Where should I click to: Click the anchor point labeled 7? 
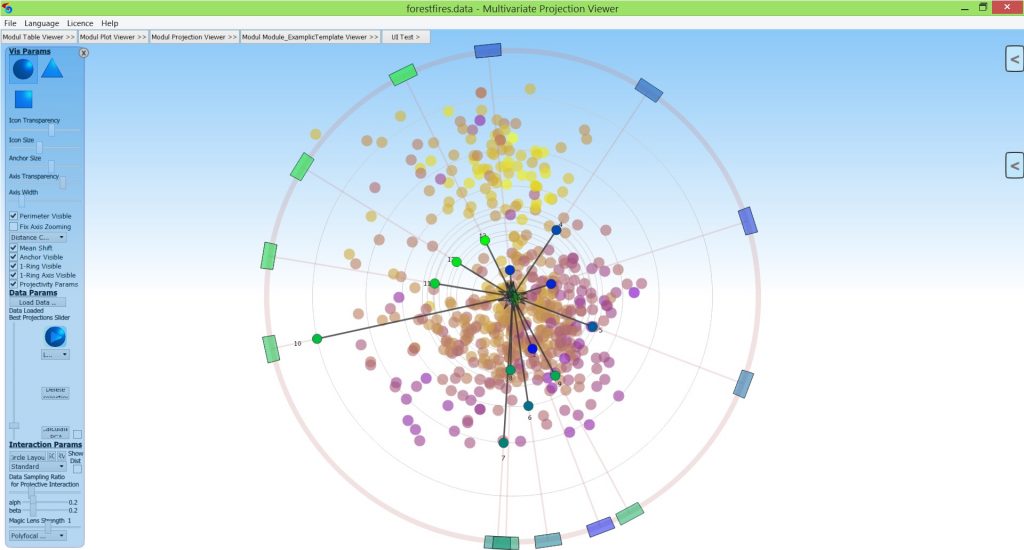503,443
